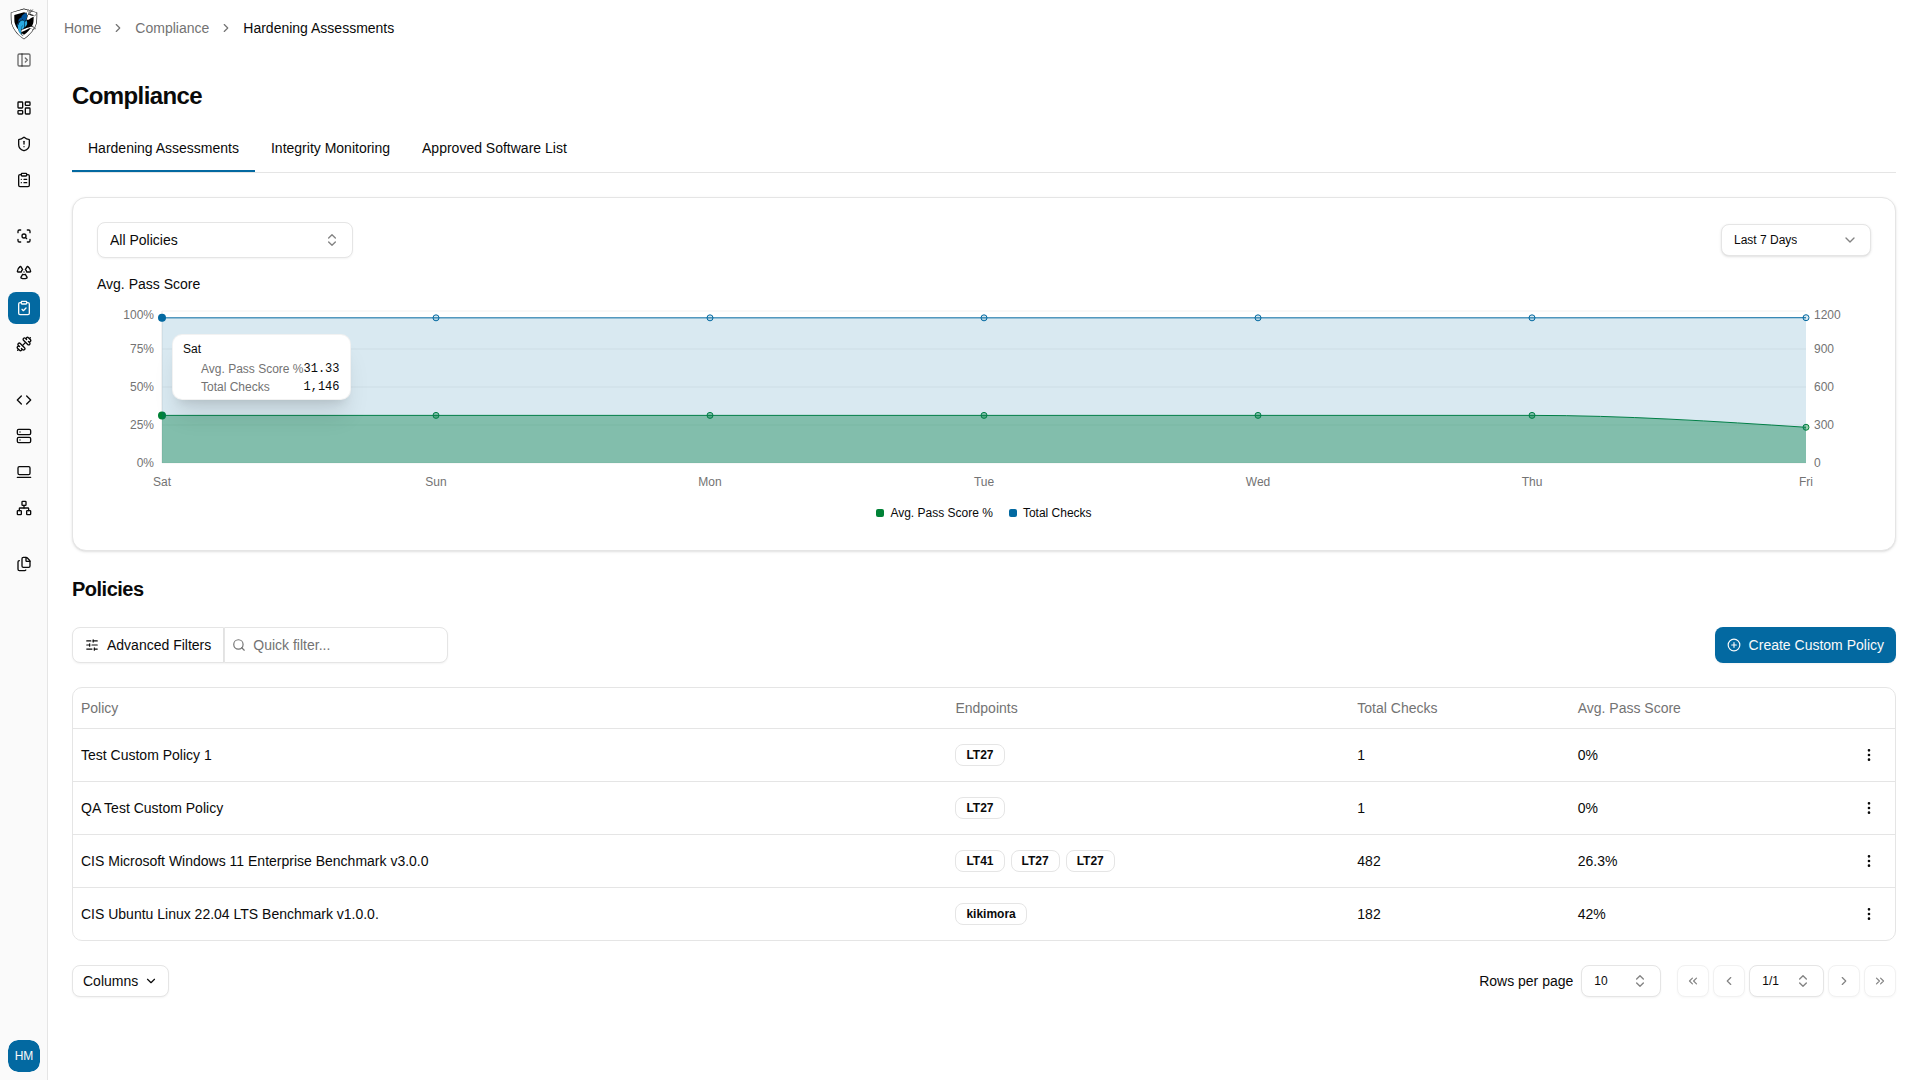Switch to the Approved Software List tab
The width and height of the screenshot is (1920, 1080).
[494, 148]
